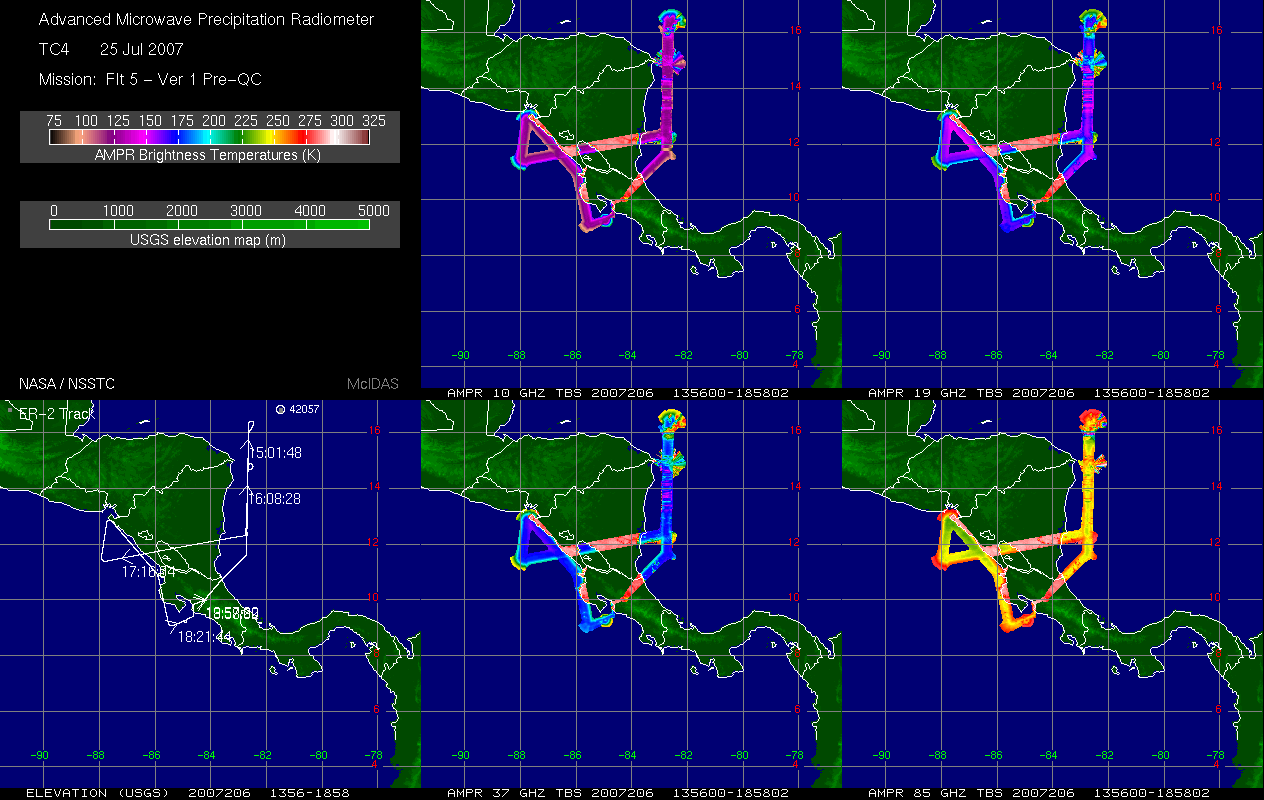The width and height of the screenshot is (1264, 800).
Task: Click the ELEVATION (USGS) panel caption
Action: [x=186, y=793]
